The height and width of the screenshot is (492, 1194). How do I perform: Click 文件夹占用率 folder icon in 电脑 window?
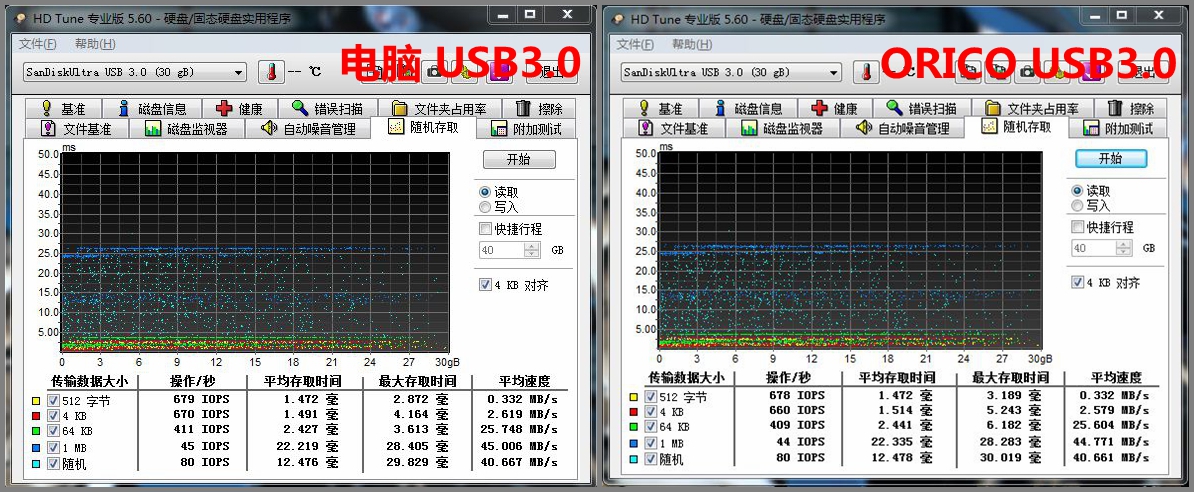(399, 109)
